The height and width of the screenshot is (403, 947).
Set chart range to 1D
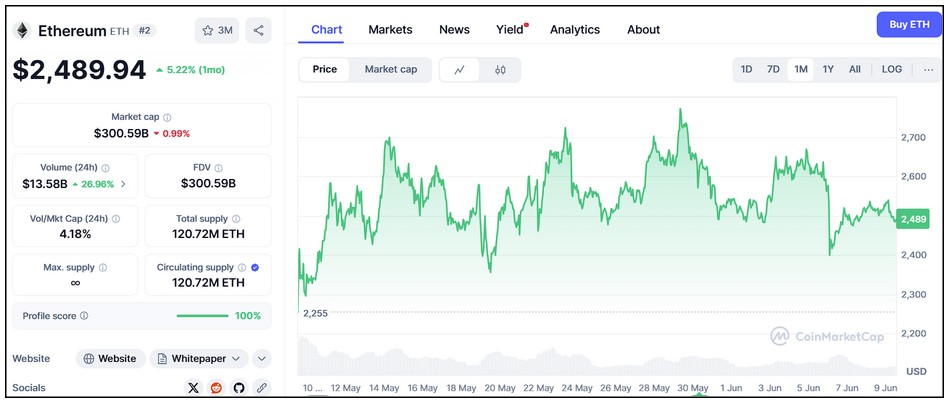tap(746, 69)
